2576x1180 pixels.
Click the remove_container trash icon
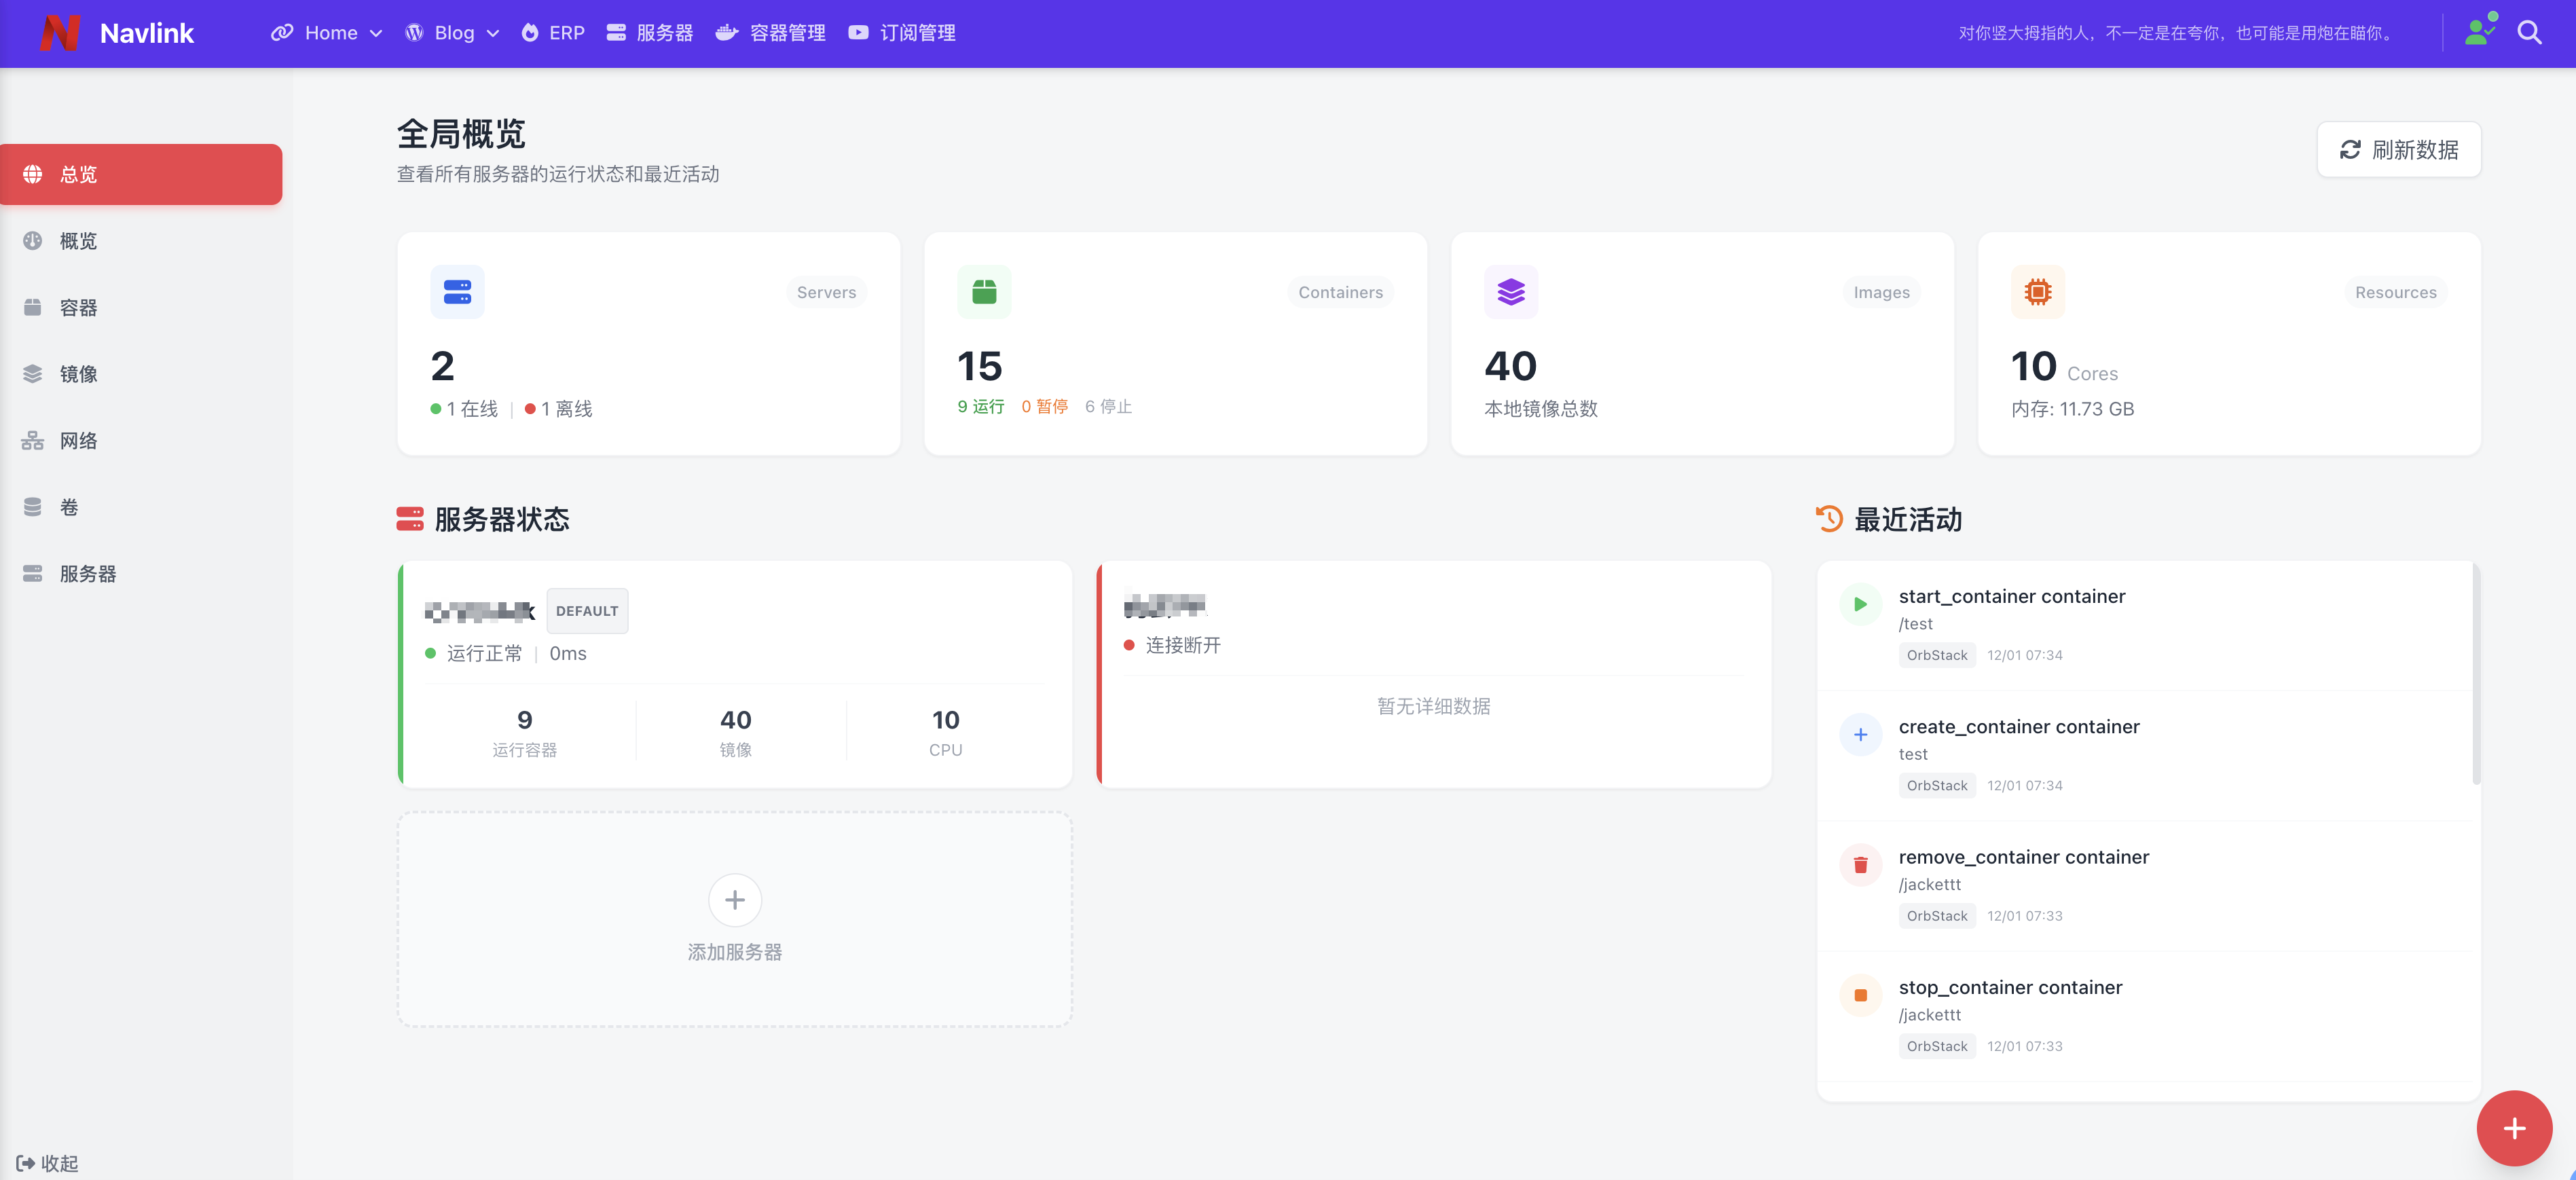point(1860,865)
